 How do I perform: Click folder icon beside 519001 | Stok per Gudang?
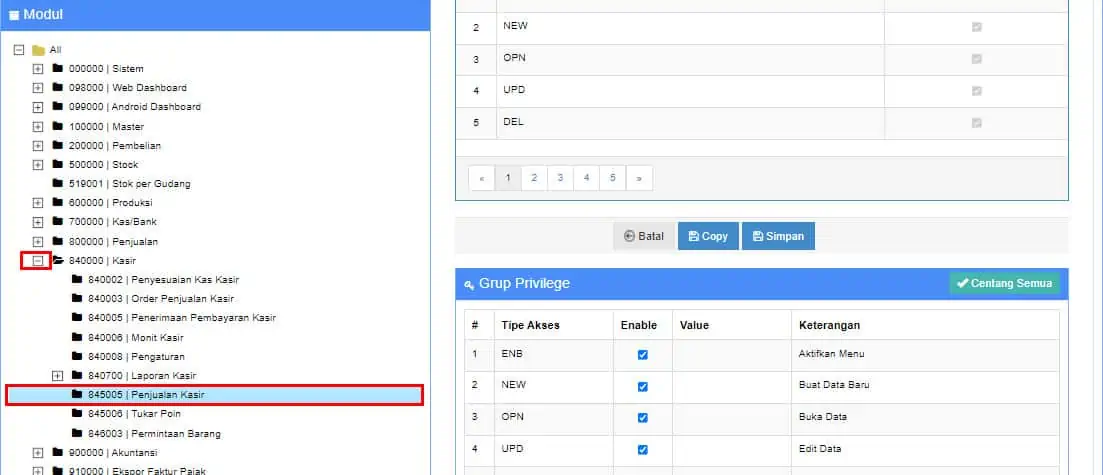tap(57, 184)
